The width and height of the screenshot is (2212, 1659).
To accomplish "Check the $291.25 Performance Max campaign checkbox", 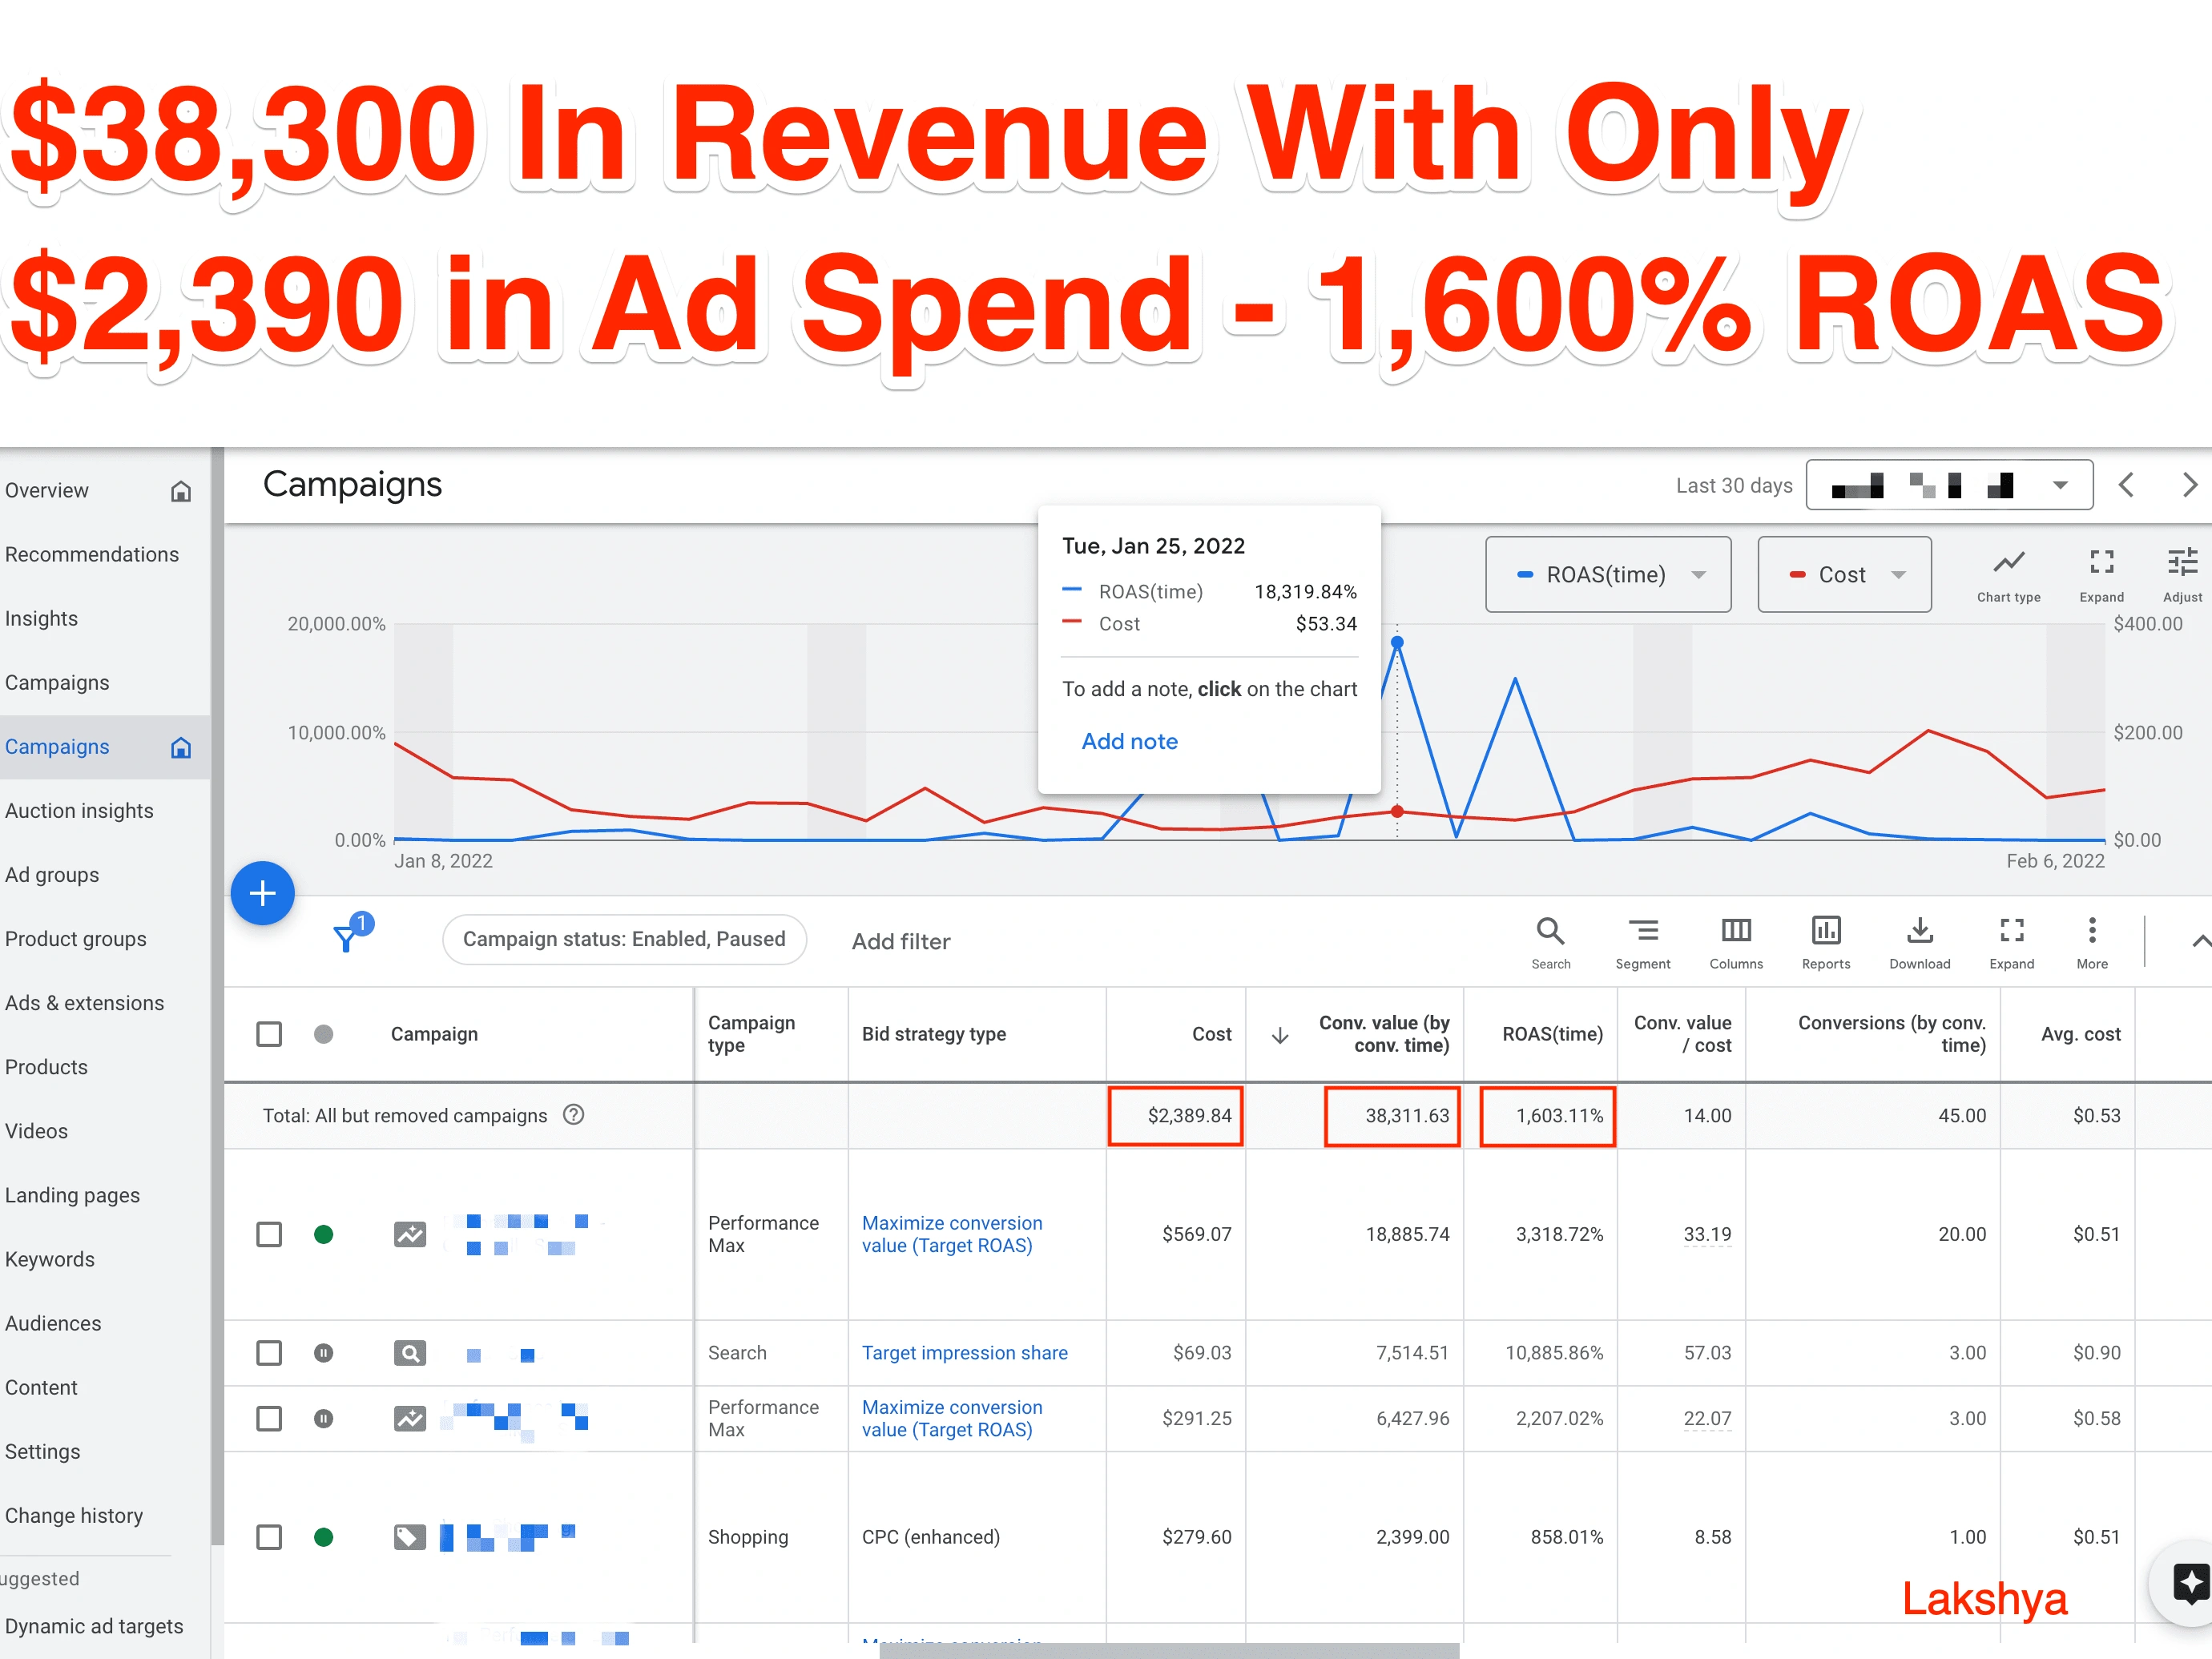I will (x=269, y=1418).
